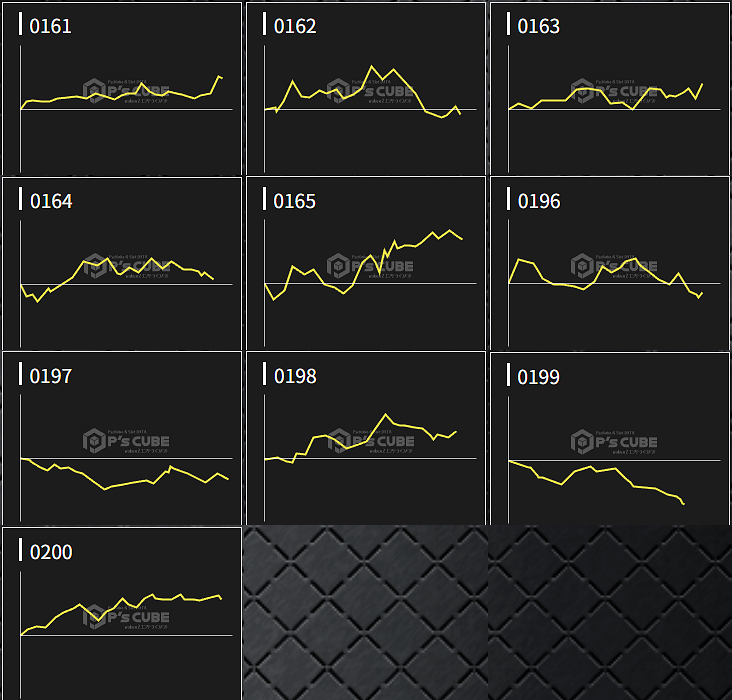Select the 0200 machine number label
The width and height of the screenshot is (732, 700).
[51, 551]
